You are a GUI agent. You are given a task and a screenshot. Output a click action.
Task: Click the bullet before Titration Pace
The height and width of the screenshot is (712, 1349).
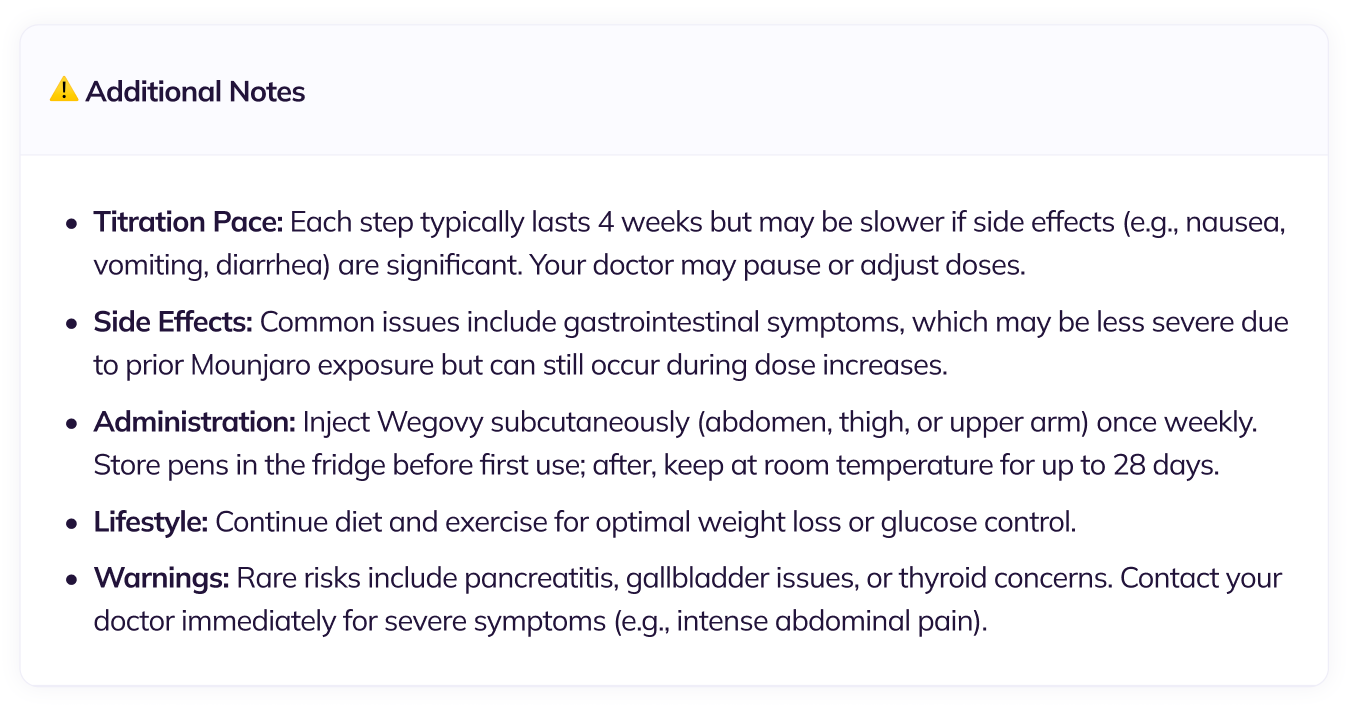tap(71, 223)
